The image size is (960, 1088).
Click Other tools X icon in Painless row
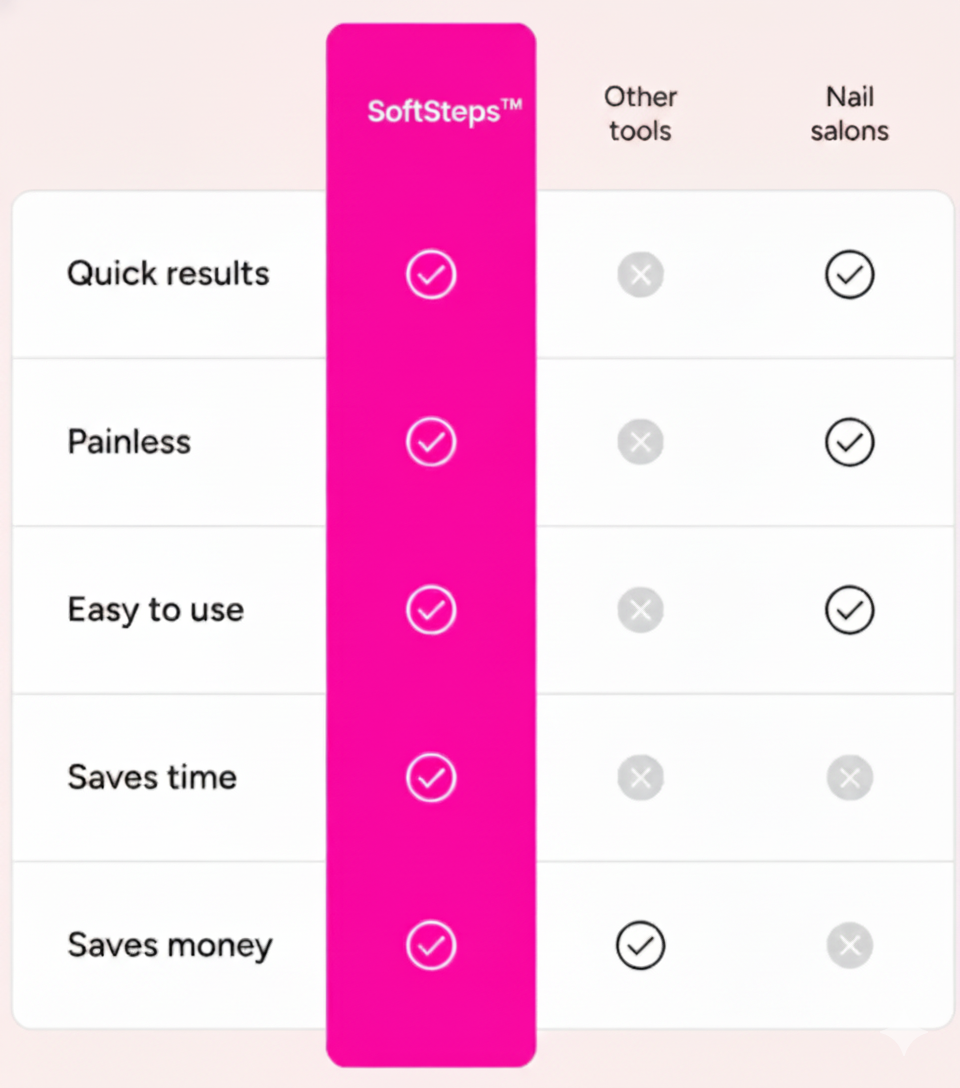click(x=641, y=442)
